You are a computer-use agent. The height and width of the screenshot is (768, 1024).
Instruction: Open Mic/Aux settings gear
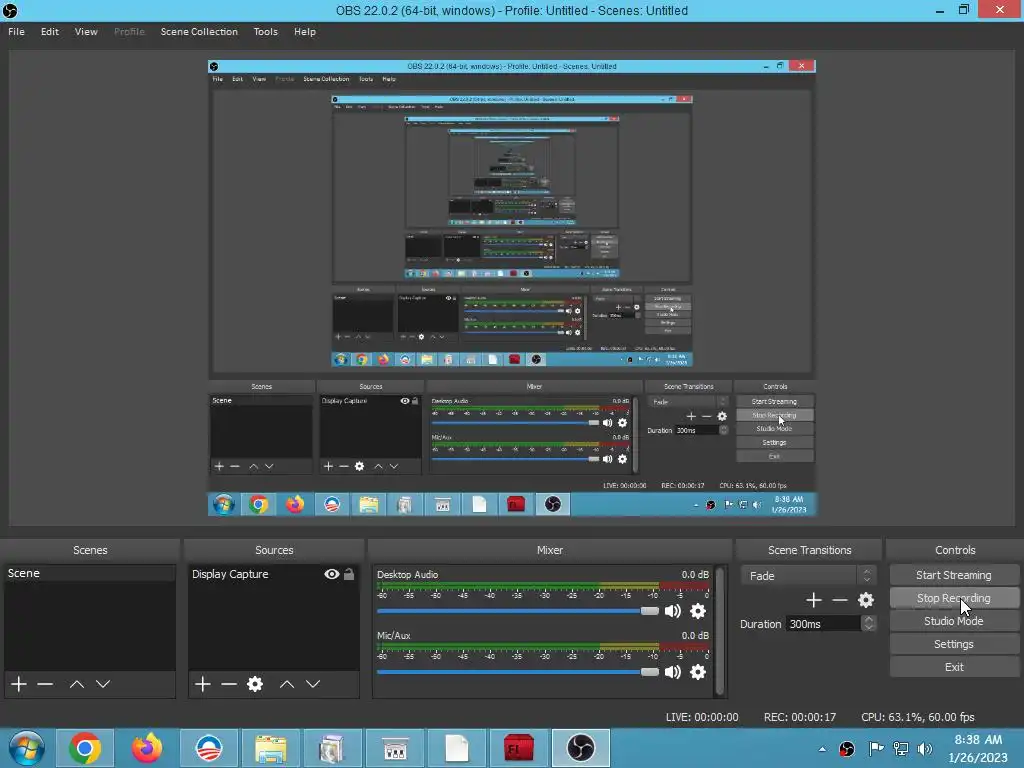[x=697, y=671]
